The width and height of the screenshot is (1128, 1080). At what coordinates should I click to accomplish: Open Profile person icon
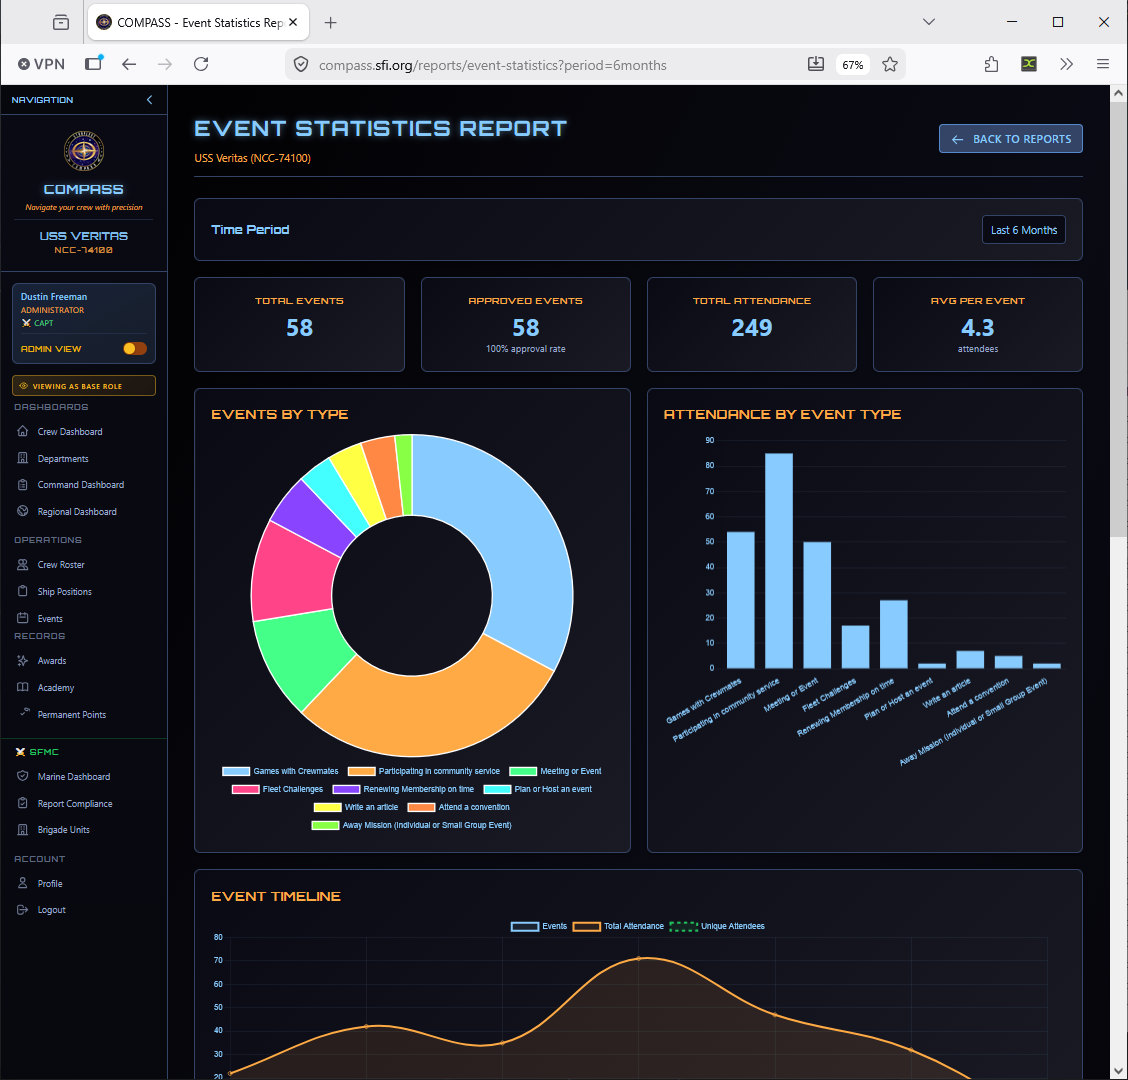[23, 883]
